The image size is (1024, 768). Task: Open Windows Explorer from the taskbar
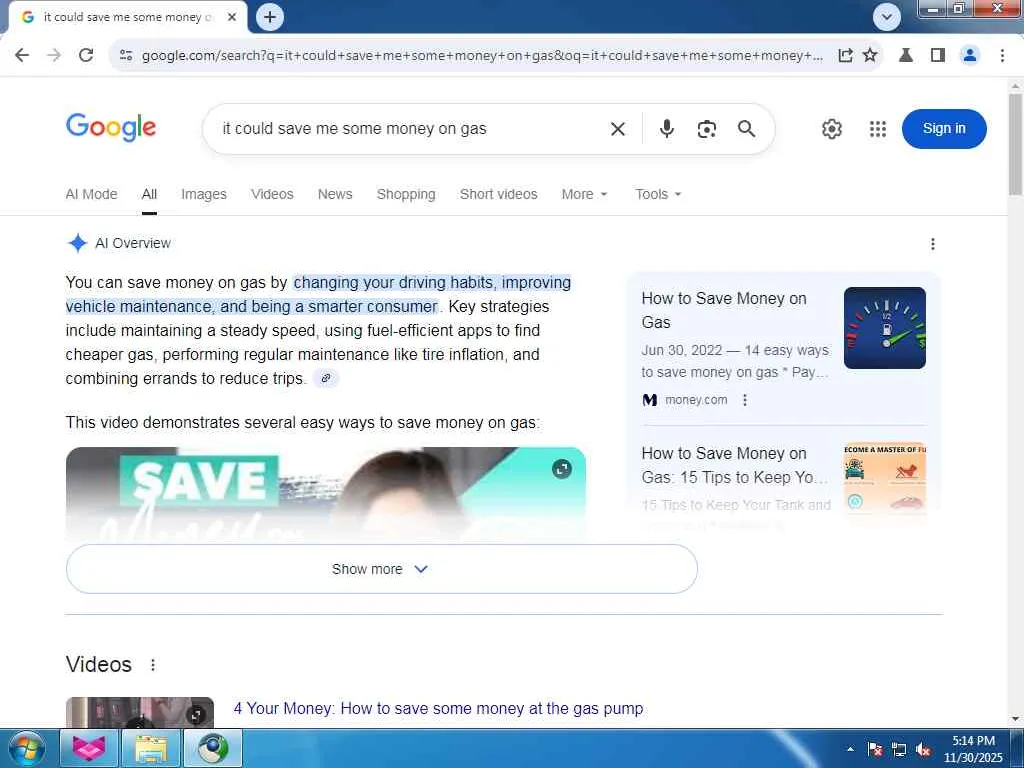[x=151, y=748]
